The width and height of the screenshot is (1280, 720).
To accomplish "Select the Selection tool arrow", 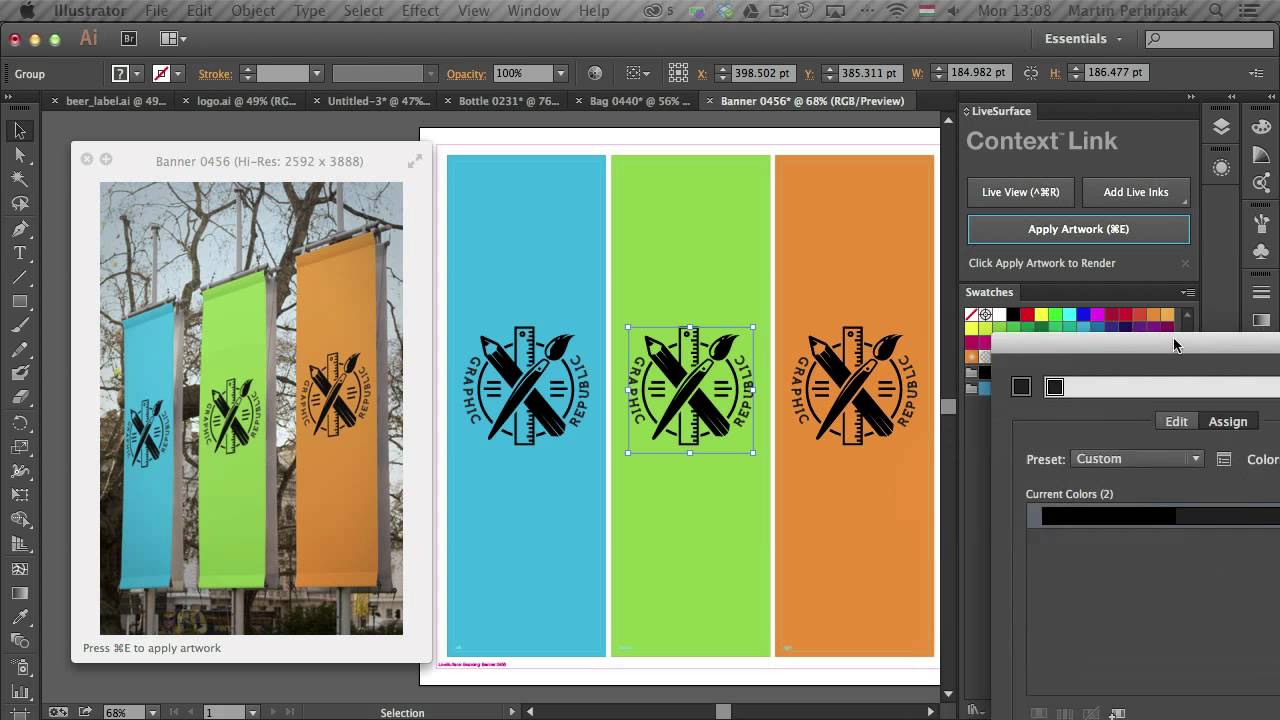I will pos(20,131).
